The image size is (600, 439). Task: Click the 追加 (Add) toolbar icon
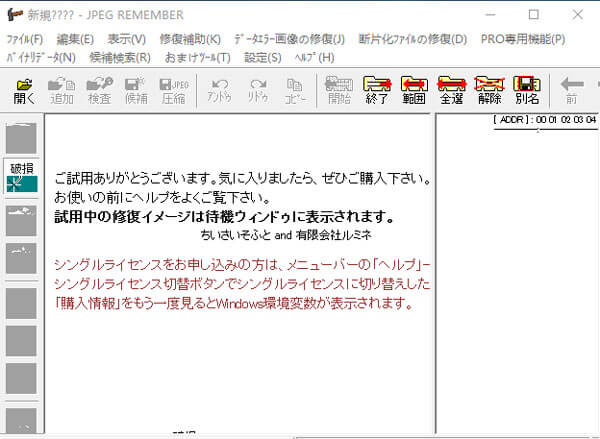[x=62, y=91]
